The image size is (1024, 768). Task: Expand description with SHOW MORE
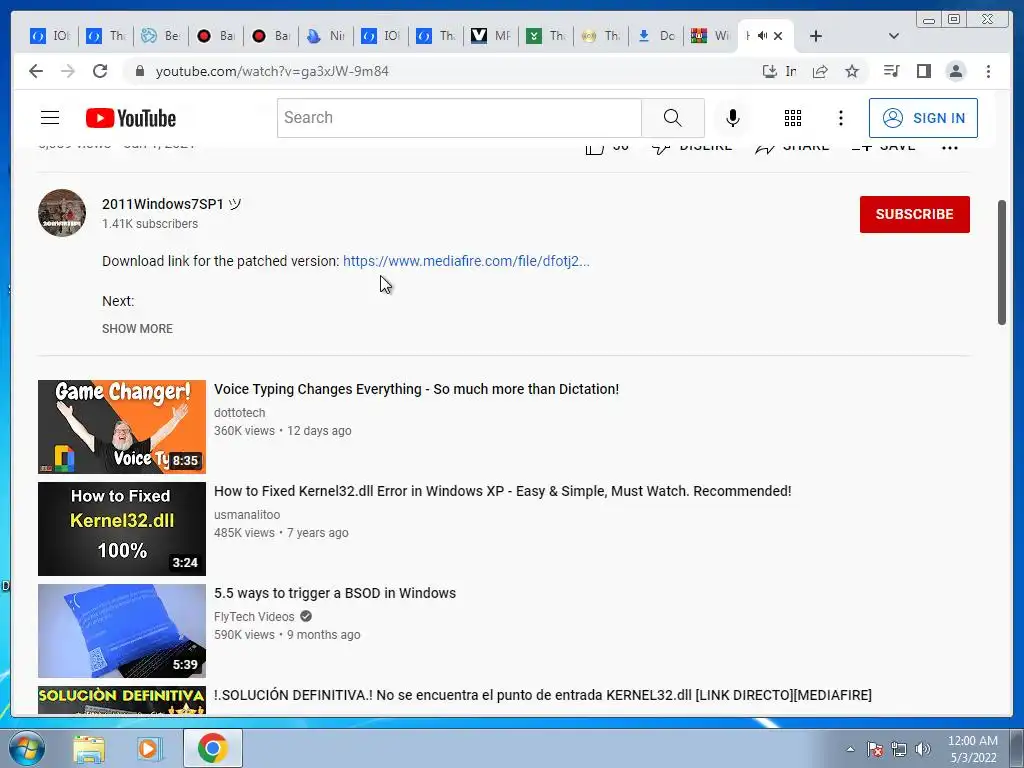(x=137, y=328)
